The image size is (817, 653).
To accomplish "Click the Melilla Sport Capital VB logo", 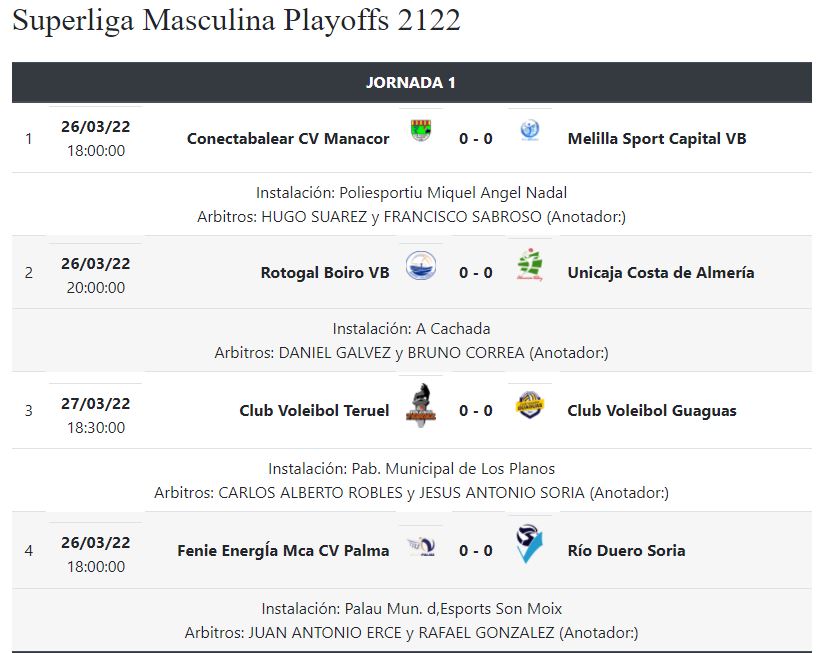I will (x=530, y=130).
